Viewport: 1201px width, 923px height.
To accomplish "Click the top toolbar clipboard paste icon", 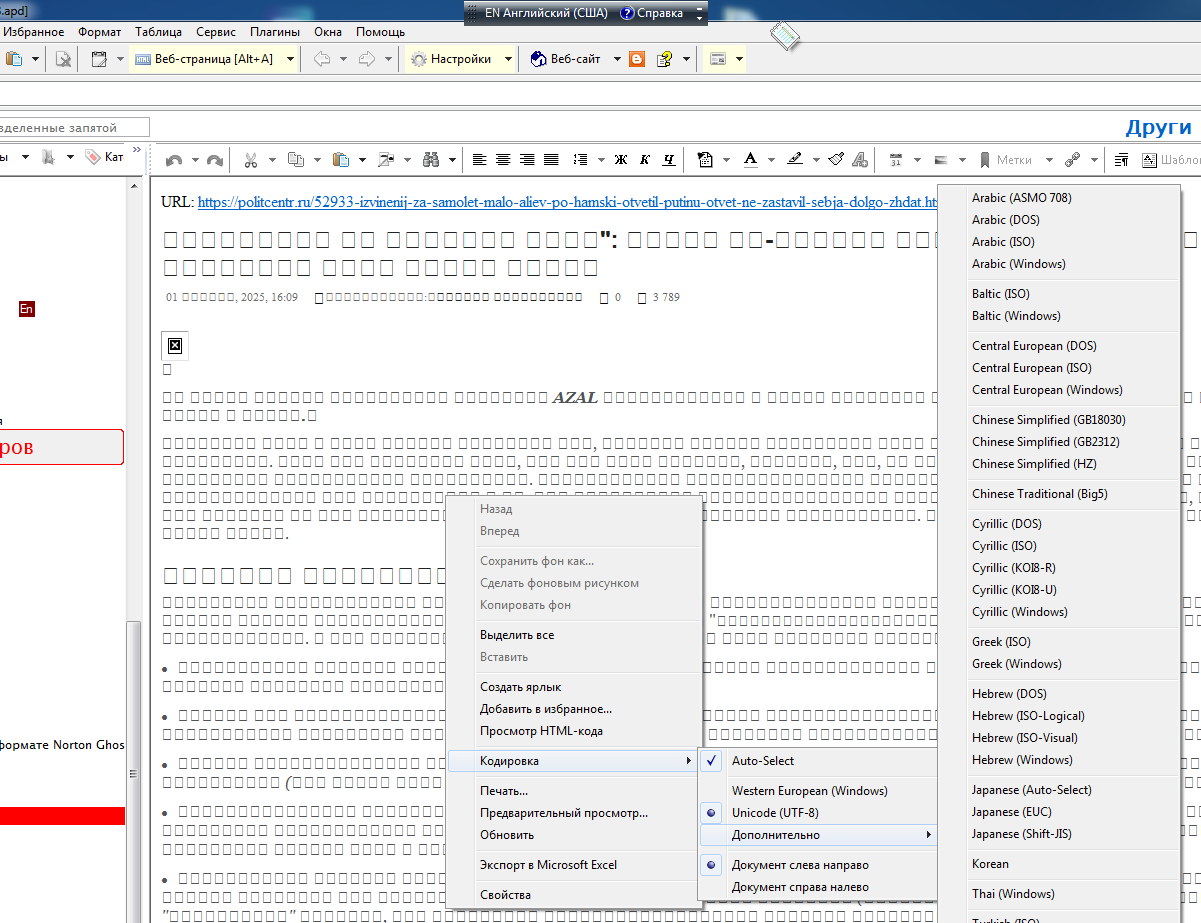I will tap(14, 59).
